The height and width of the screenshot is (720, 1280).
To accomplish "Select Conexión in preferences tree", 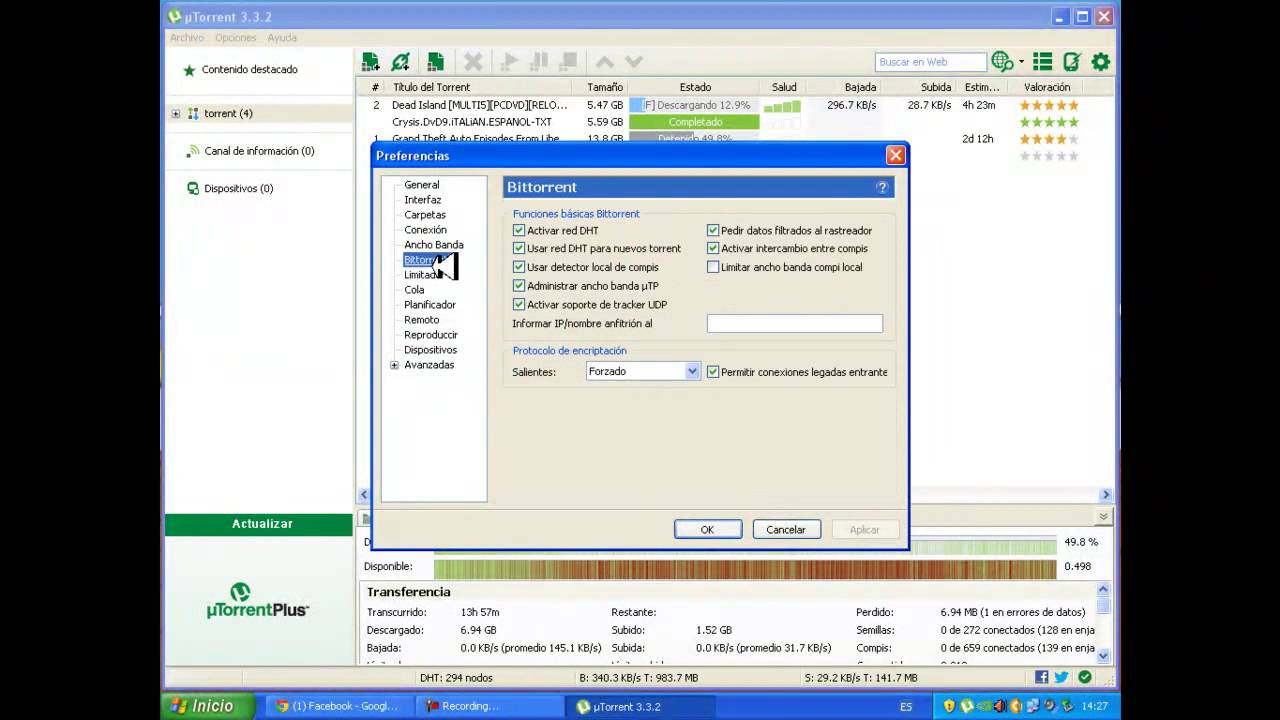I will click(x=425, y=230).
